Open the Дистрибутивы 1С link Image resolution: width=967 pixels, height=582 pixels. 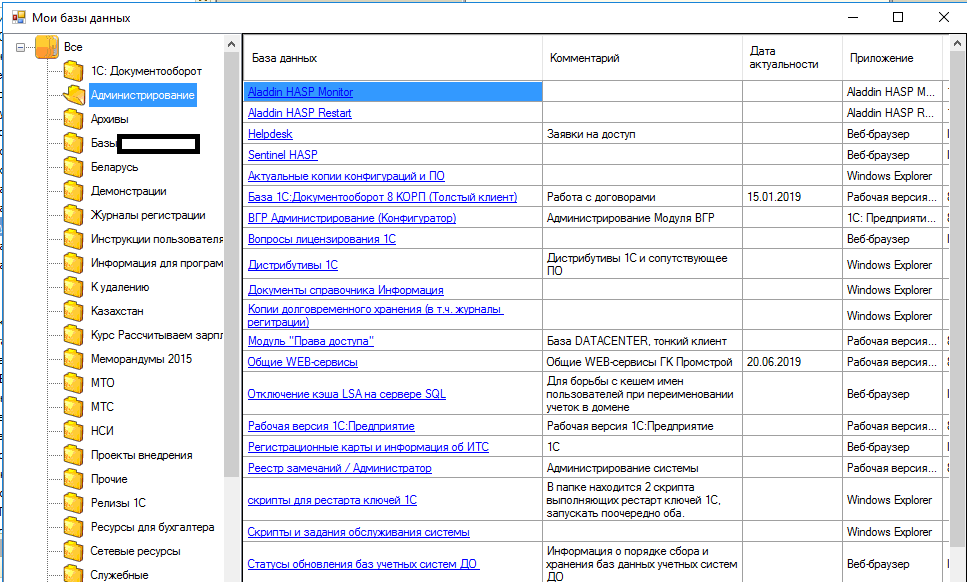293,264
